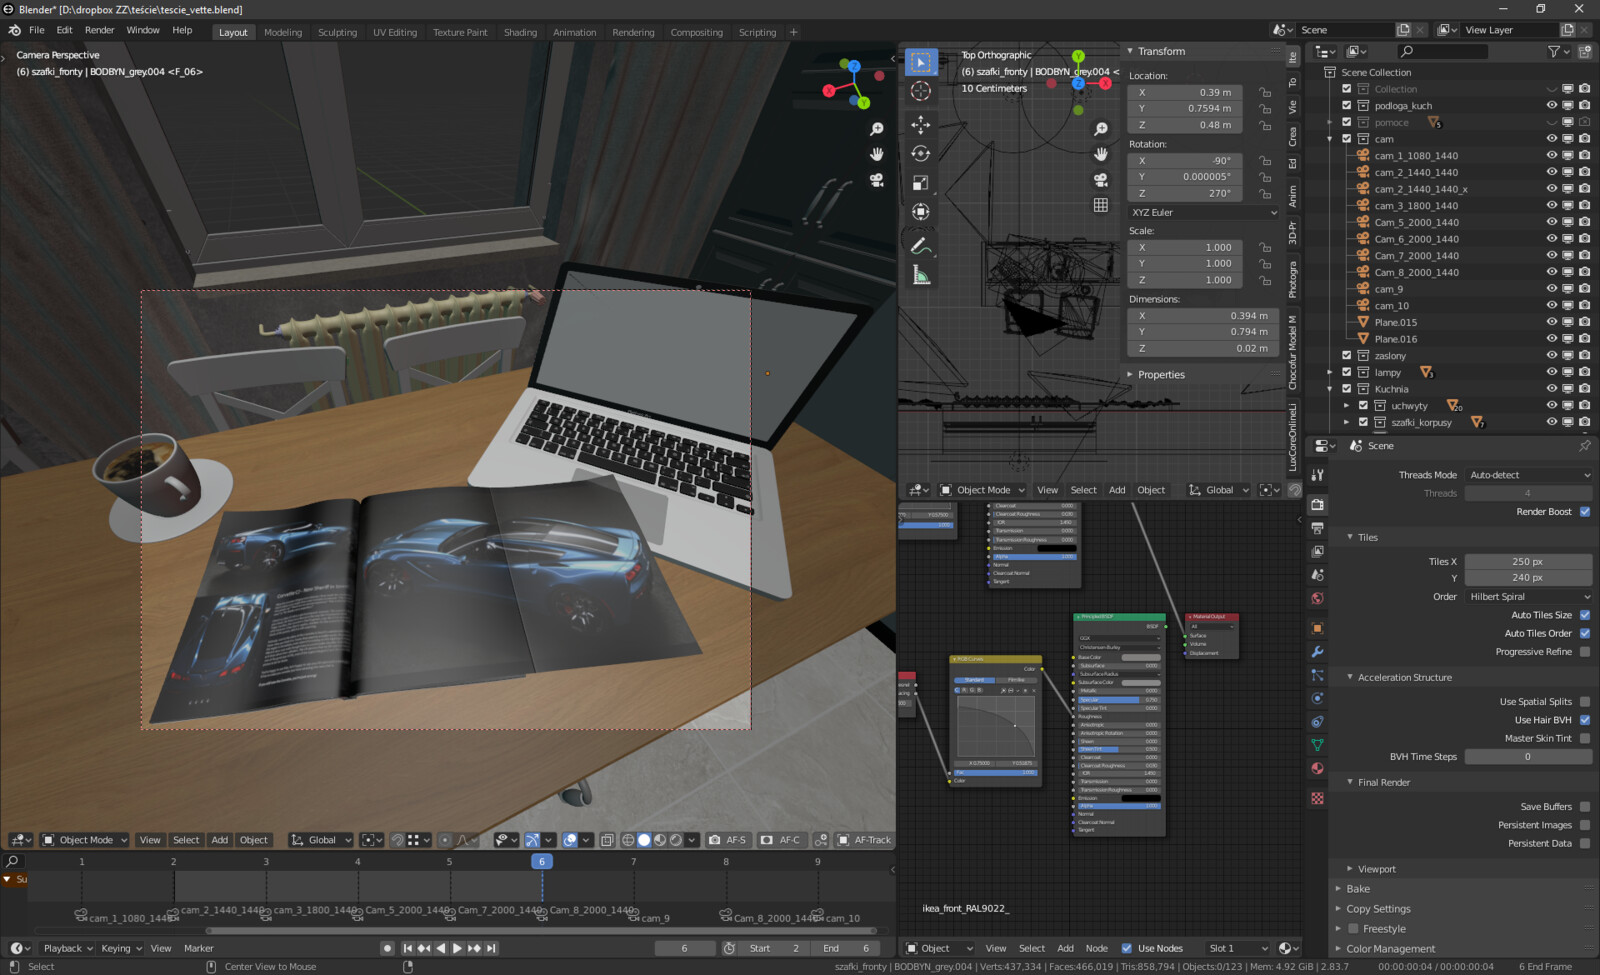
Task: Switch to the Compositing workspace tab
Action: coord(696,32)
